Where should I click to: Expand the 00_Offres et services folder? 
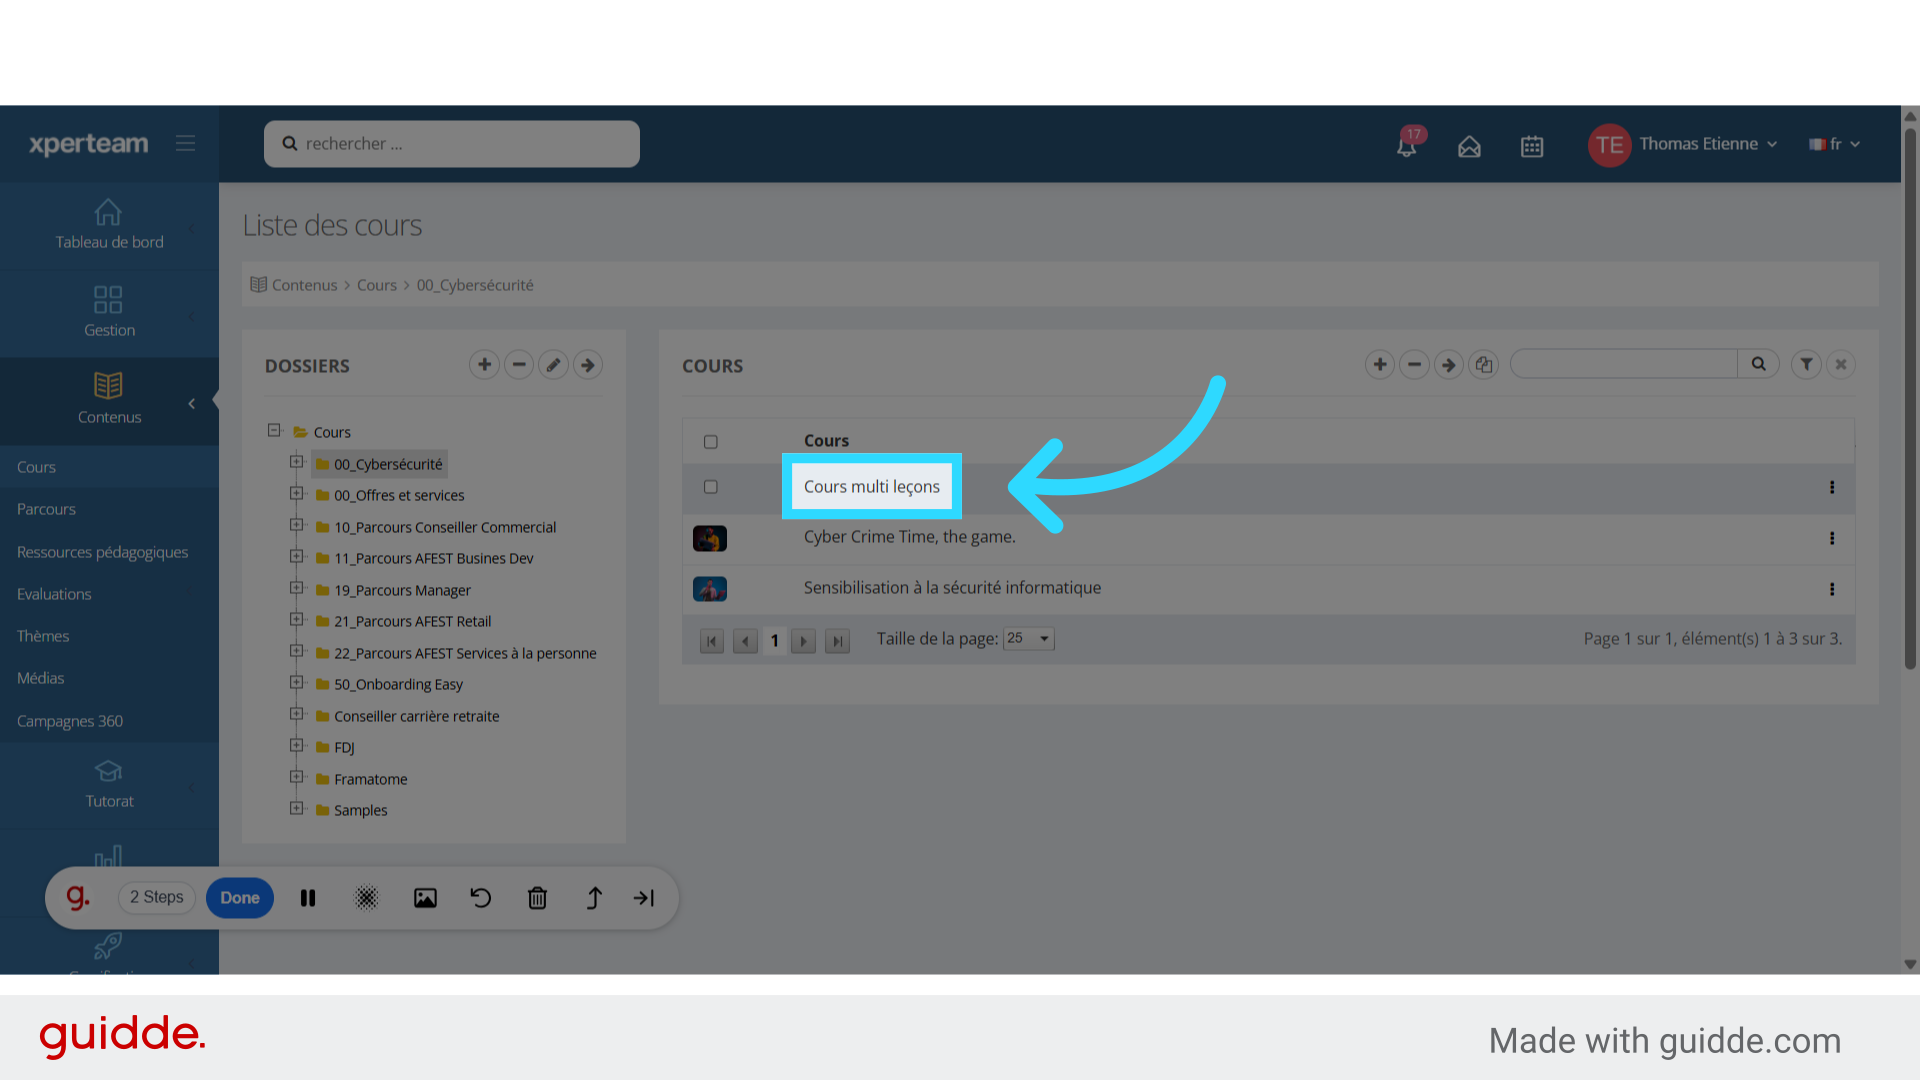[296, 494]
